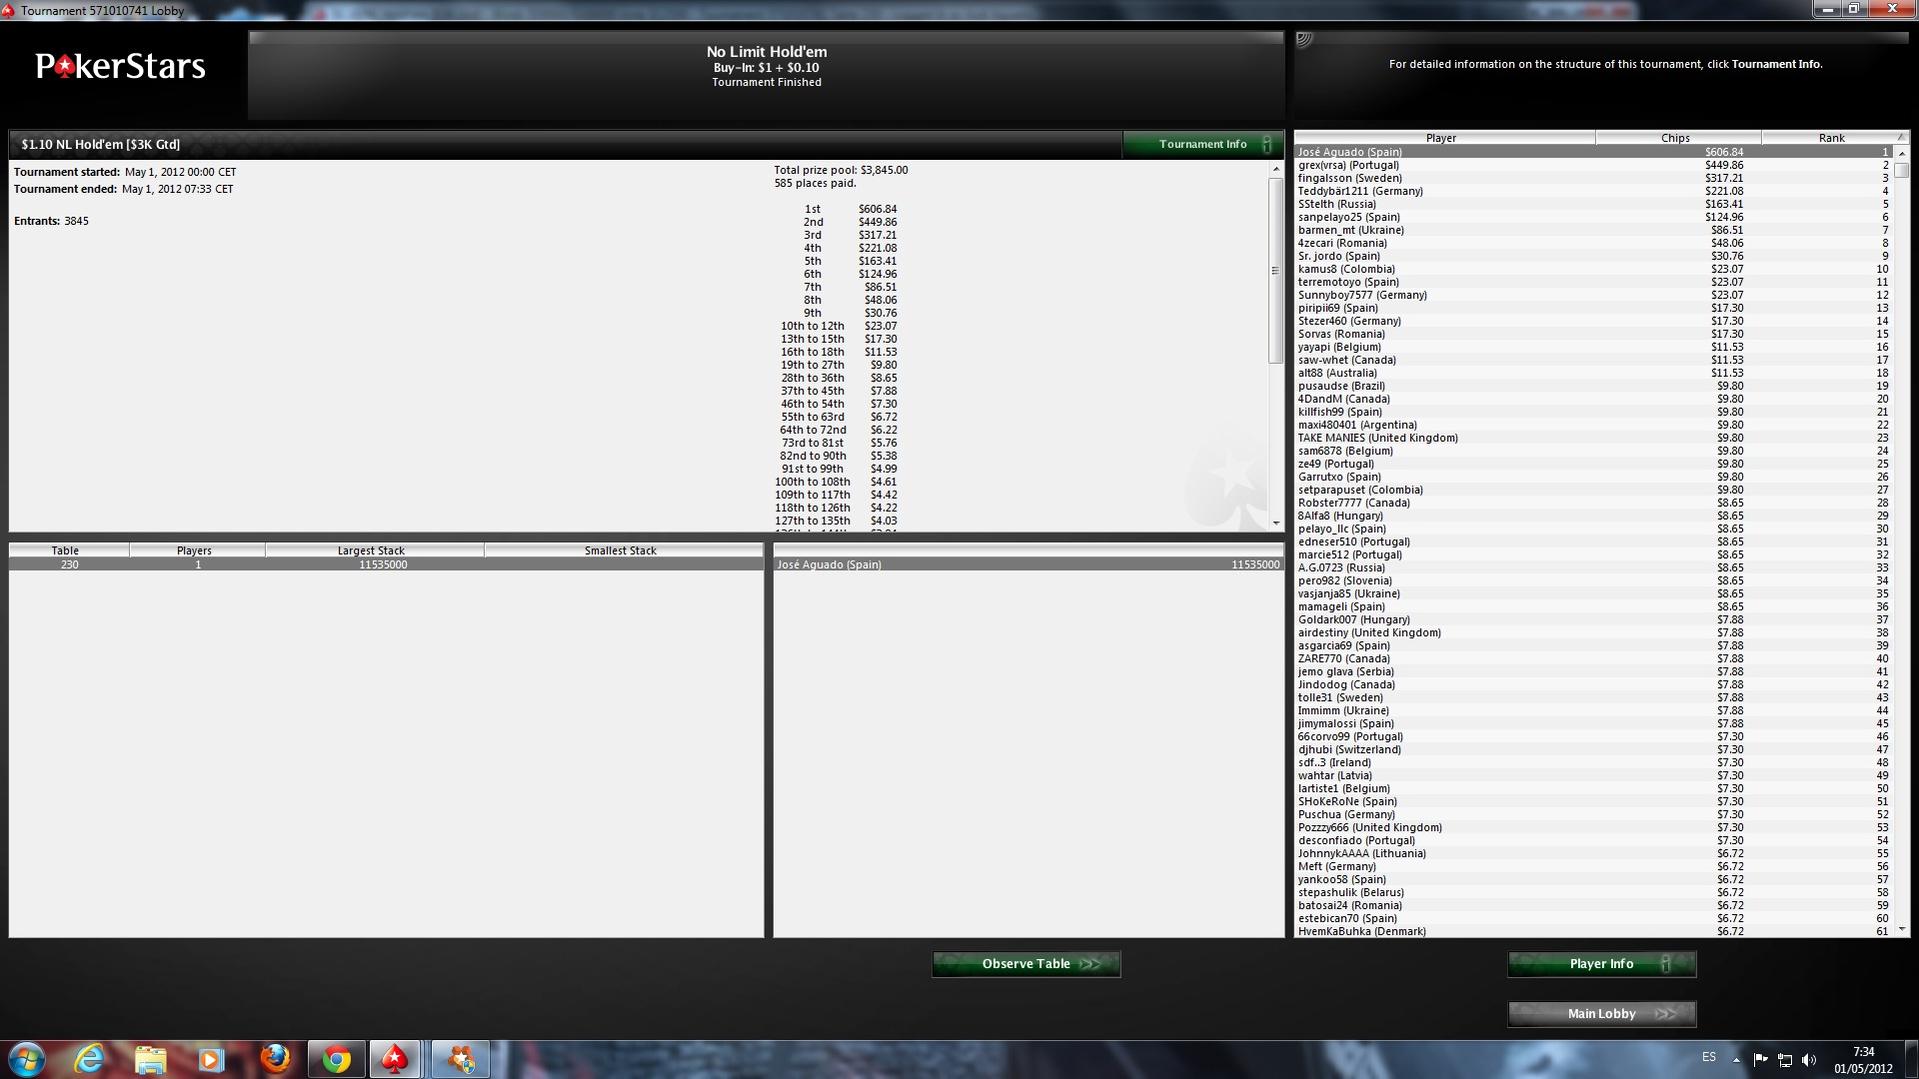Launch Firefox from taskbar
Screen dimensions: 1919x1079
(275, 1059)
